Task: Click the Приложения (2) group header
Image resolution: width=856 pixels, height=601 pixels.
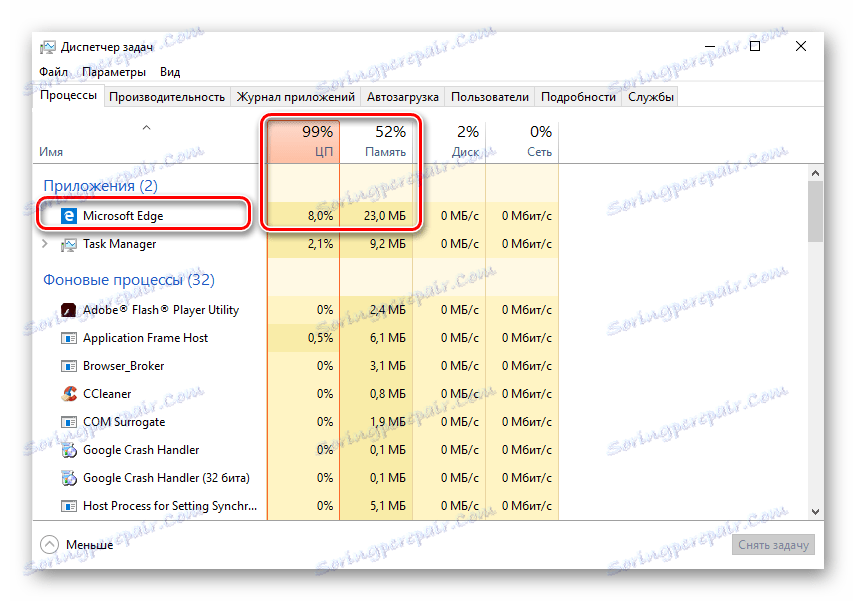Action: click(x=100, y=186)
